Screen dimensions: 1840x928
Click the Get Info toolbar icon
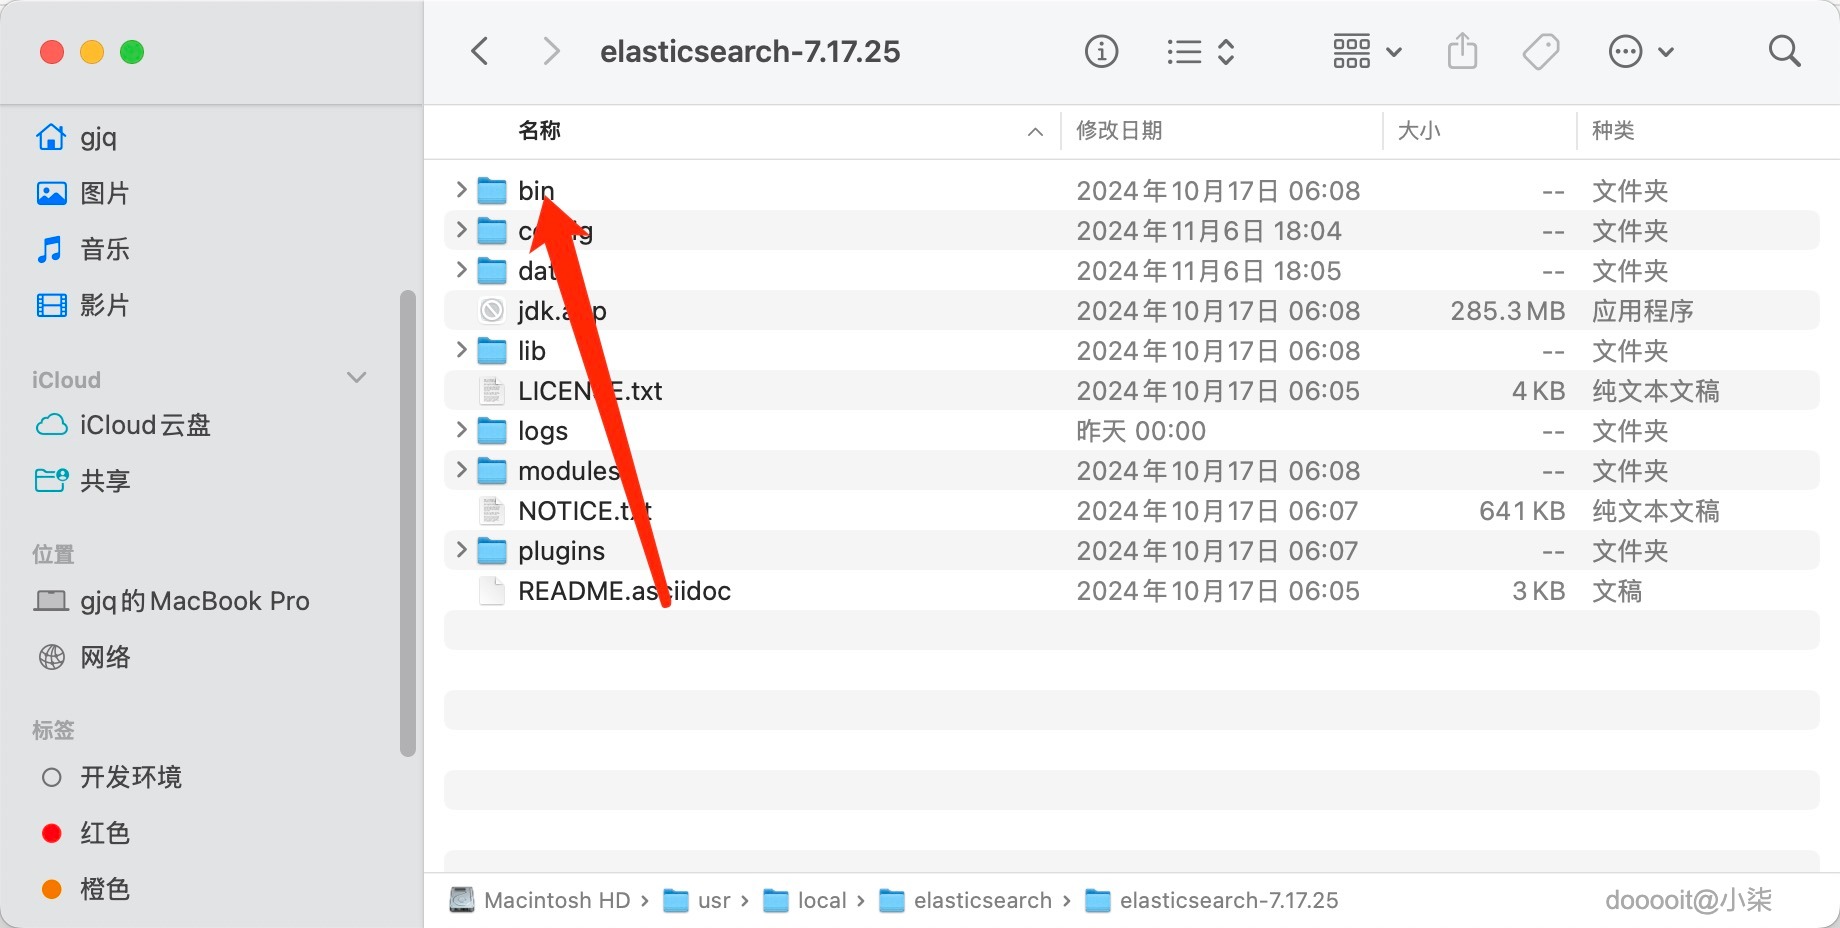coord(1101,51)
